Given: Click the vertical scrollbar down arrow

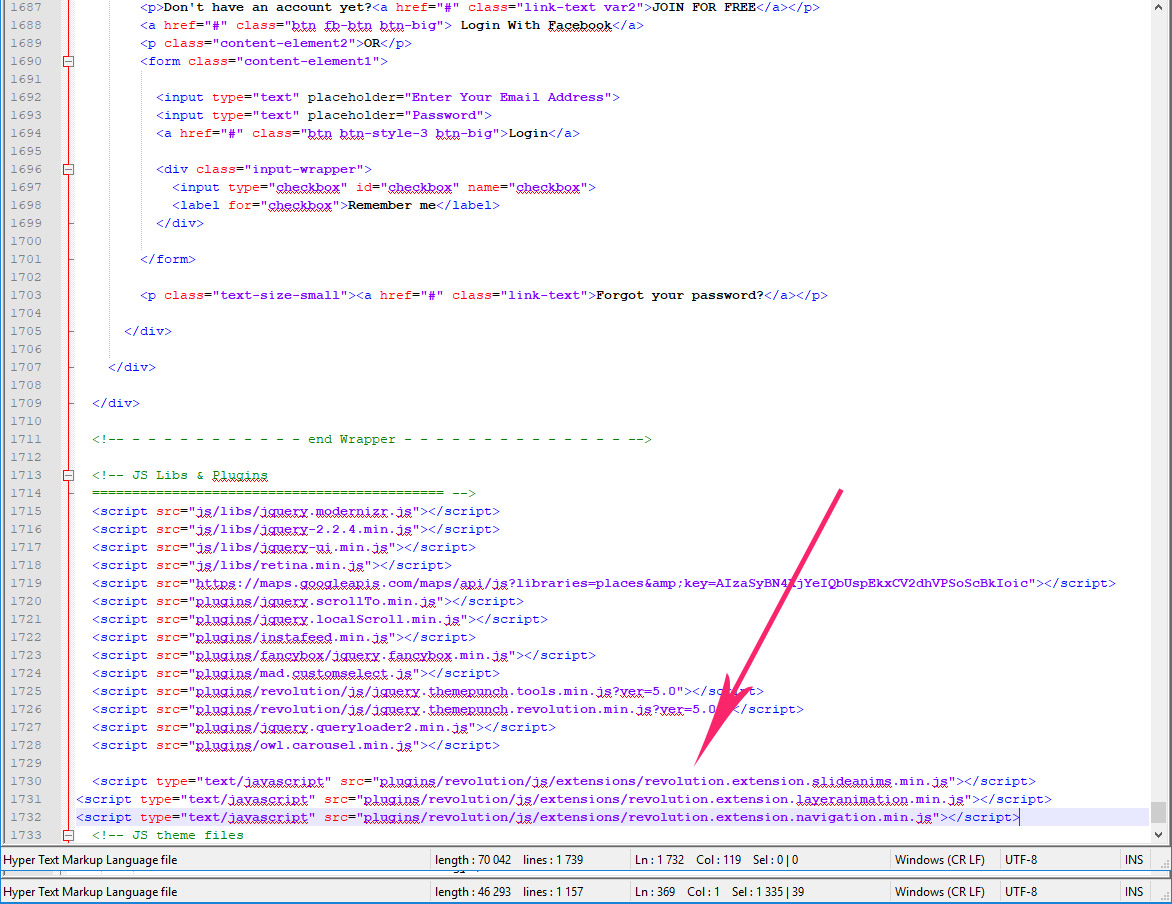Looking at the screenshot, I should pos(1159,835).
